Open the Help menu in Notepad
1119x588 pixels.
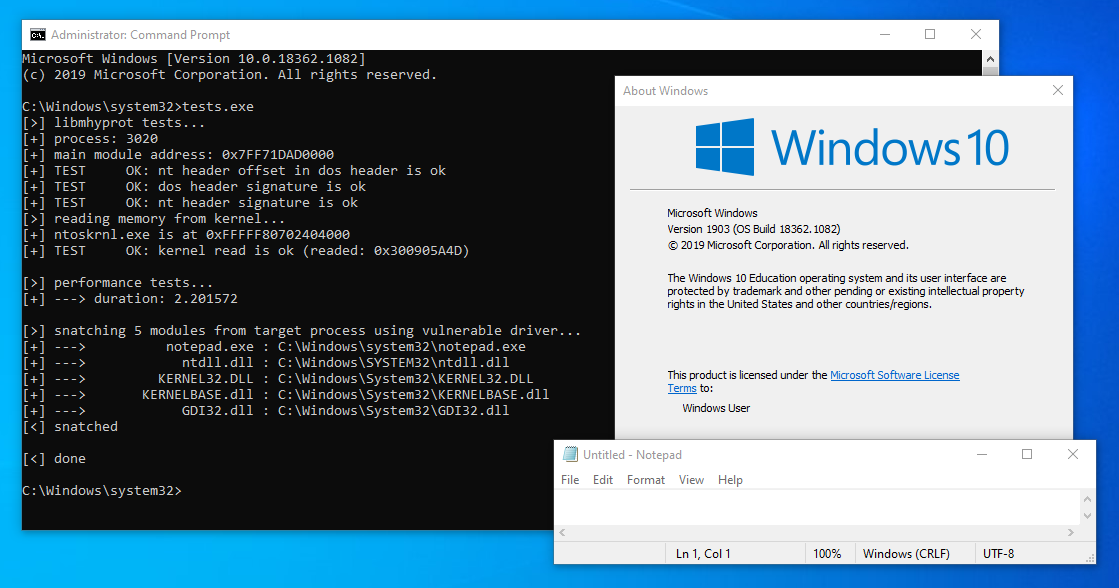pos(730,480)
